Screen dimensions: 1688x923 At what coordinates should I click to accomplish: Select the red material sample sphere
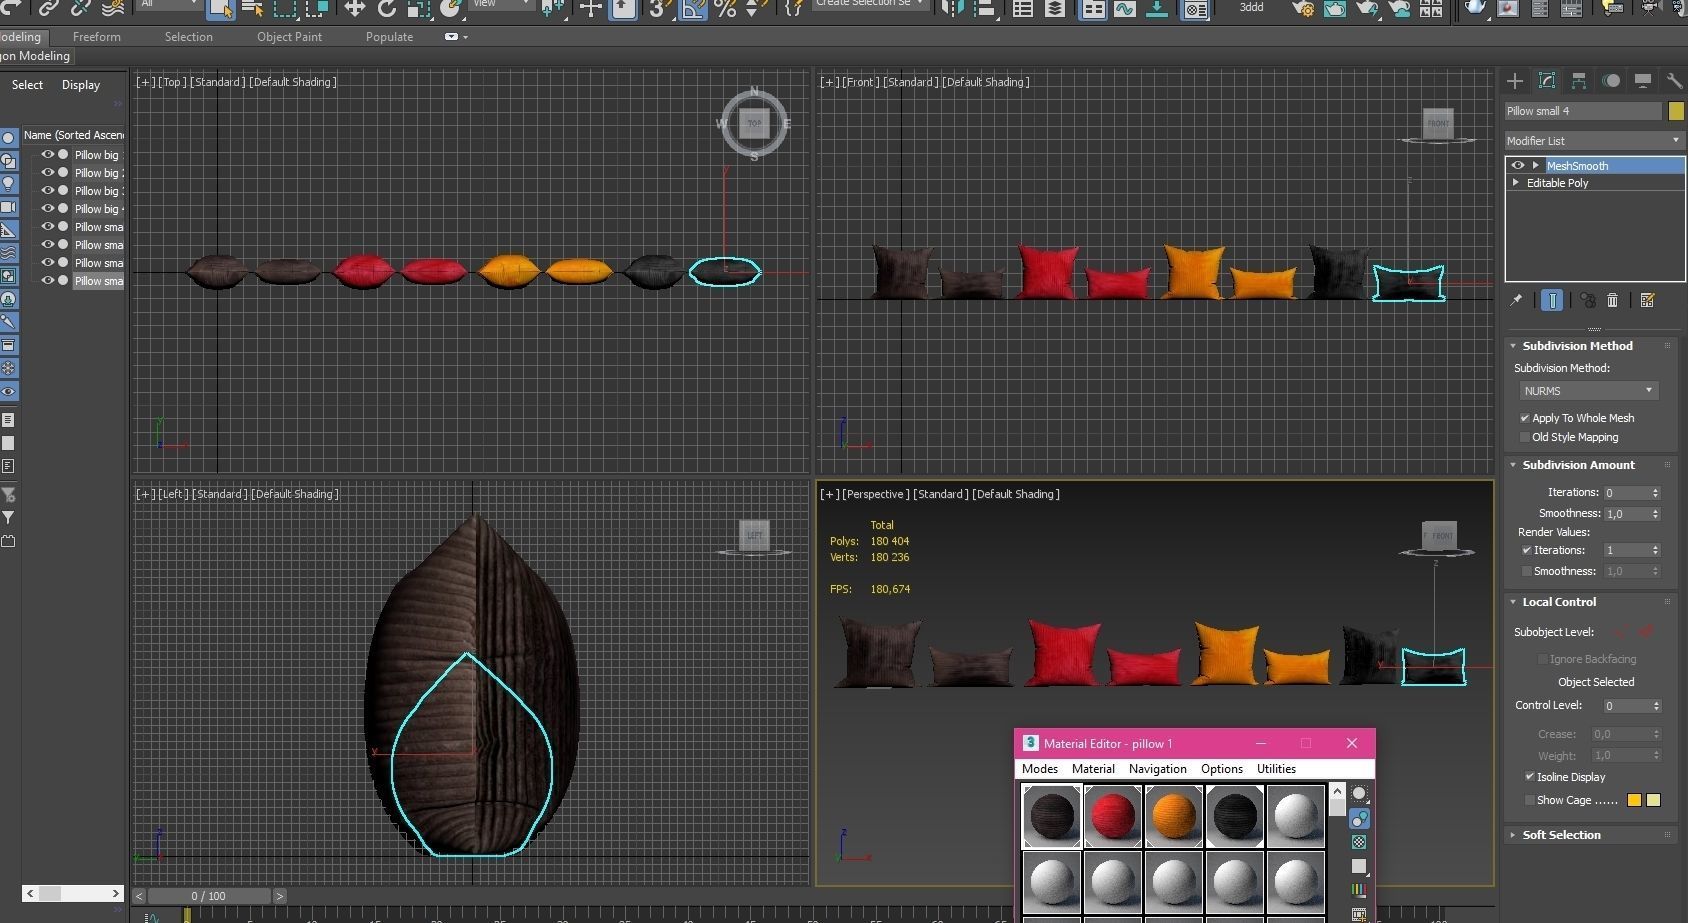[1112, 816]
